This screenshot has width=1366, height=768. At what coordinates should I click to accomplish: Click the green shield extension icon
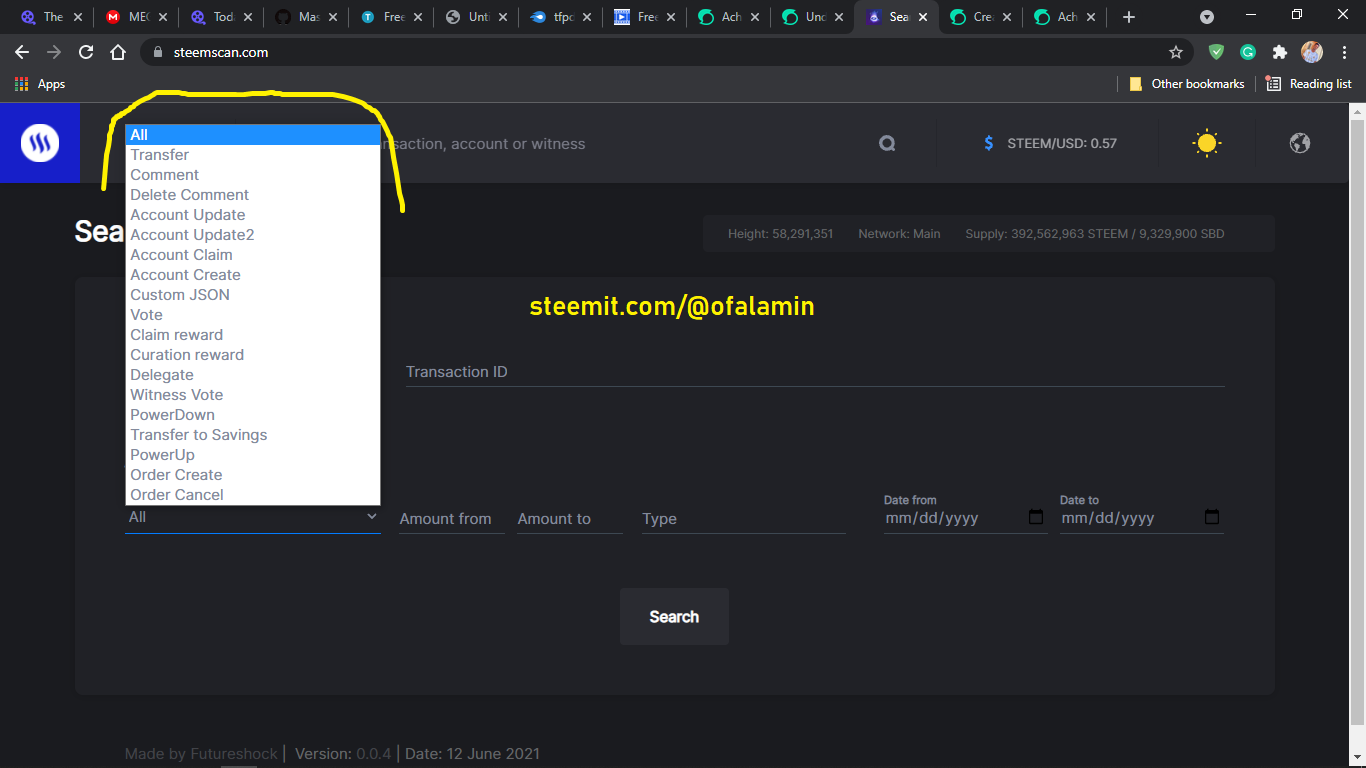pyautogui.click(x=1216, y=52)
